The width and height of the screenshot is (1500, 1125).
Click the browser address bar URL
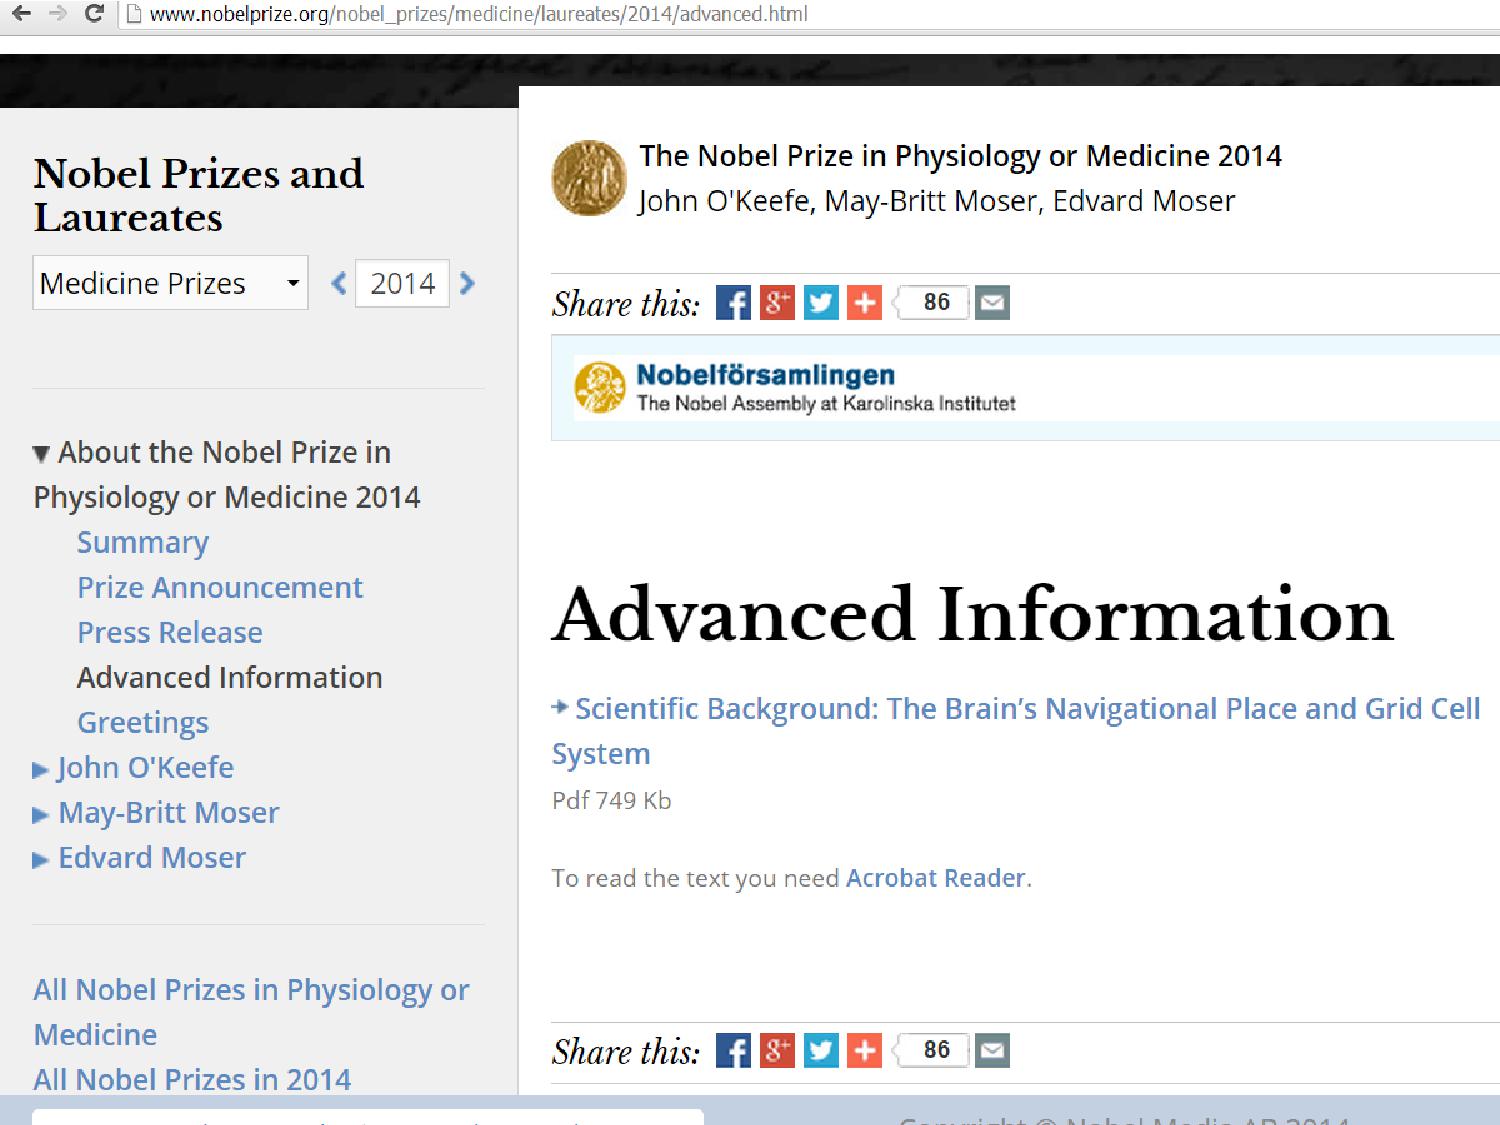[478, 14]
